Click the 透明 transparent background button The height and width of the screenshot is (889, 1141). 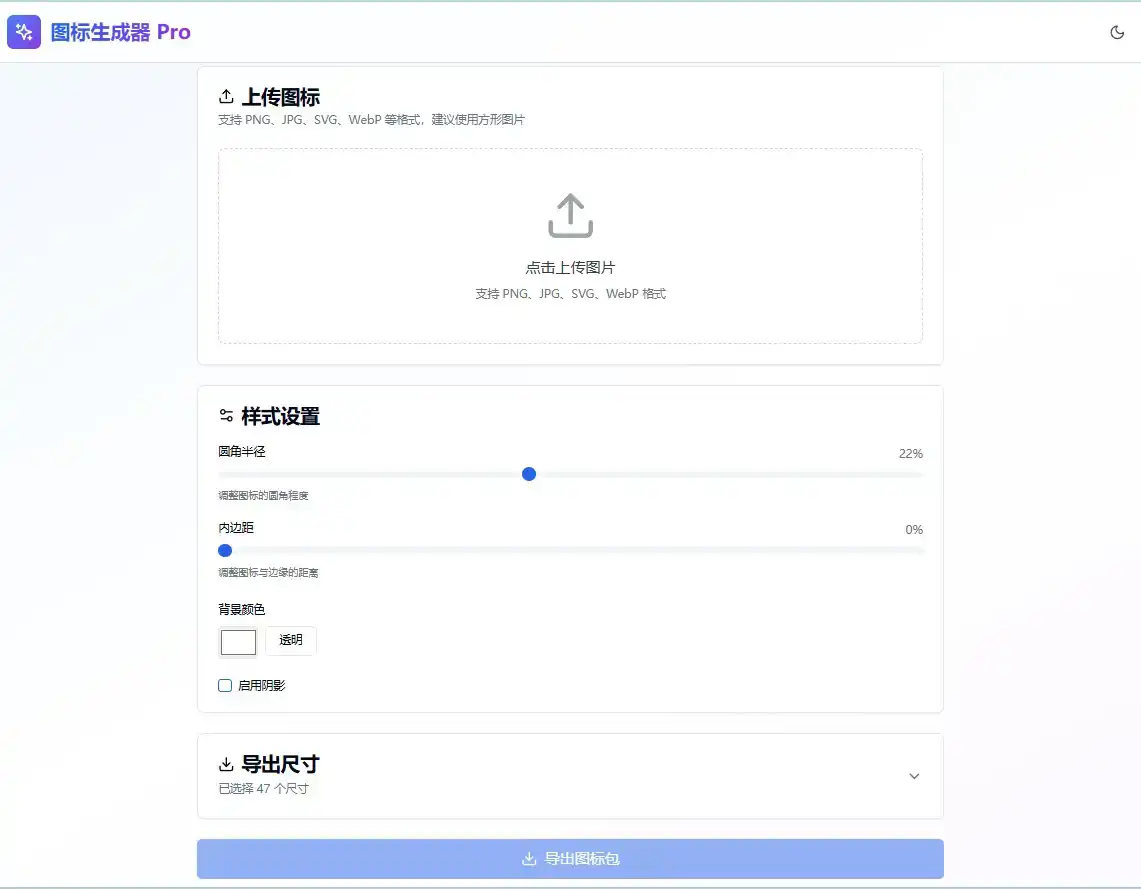point(290,640)
